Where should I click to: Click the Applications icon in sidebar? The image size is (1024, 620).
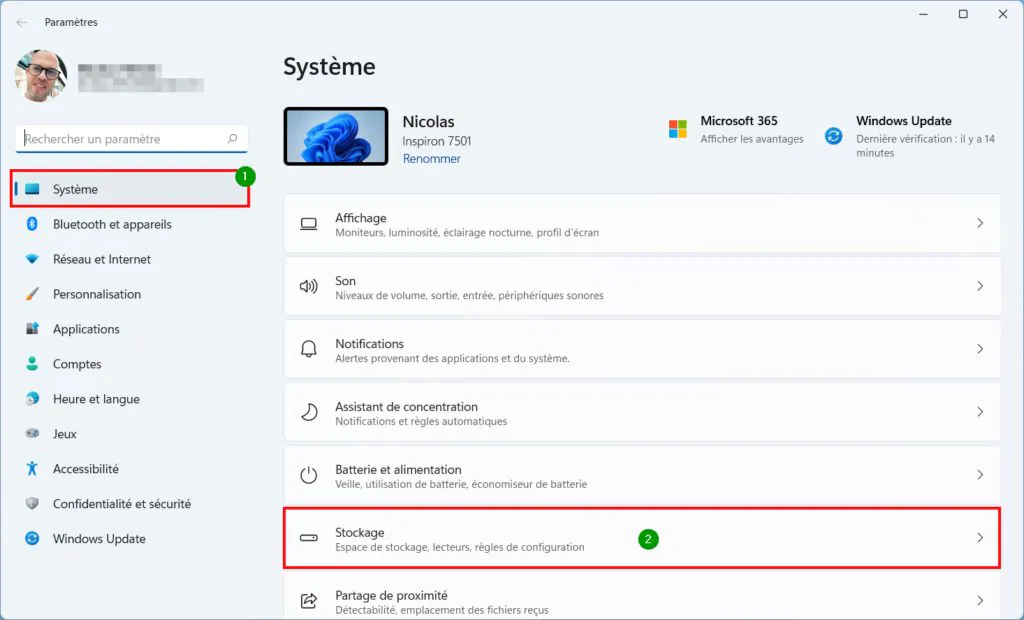coord(32,329)
